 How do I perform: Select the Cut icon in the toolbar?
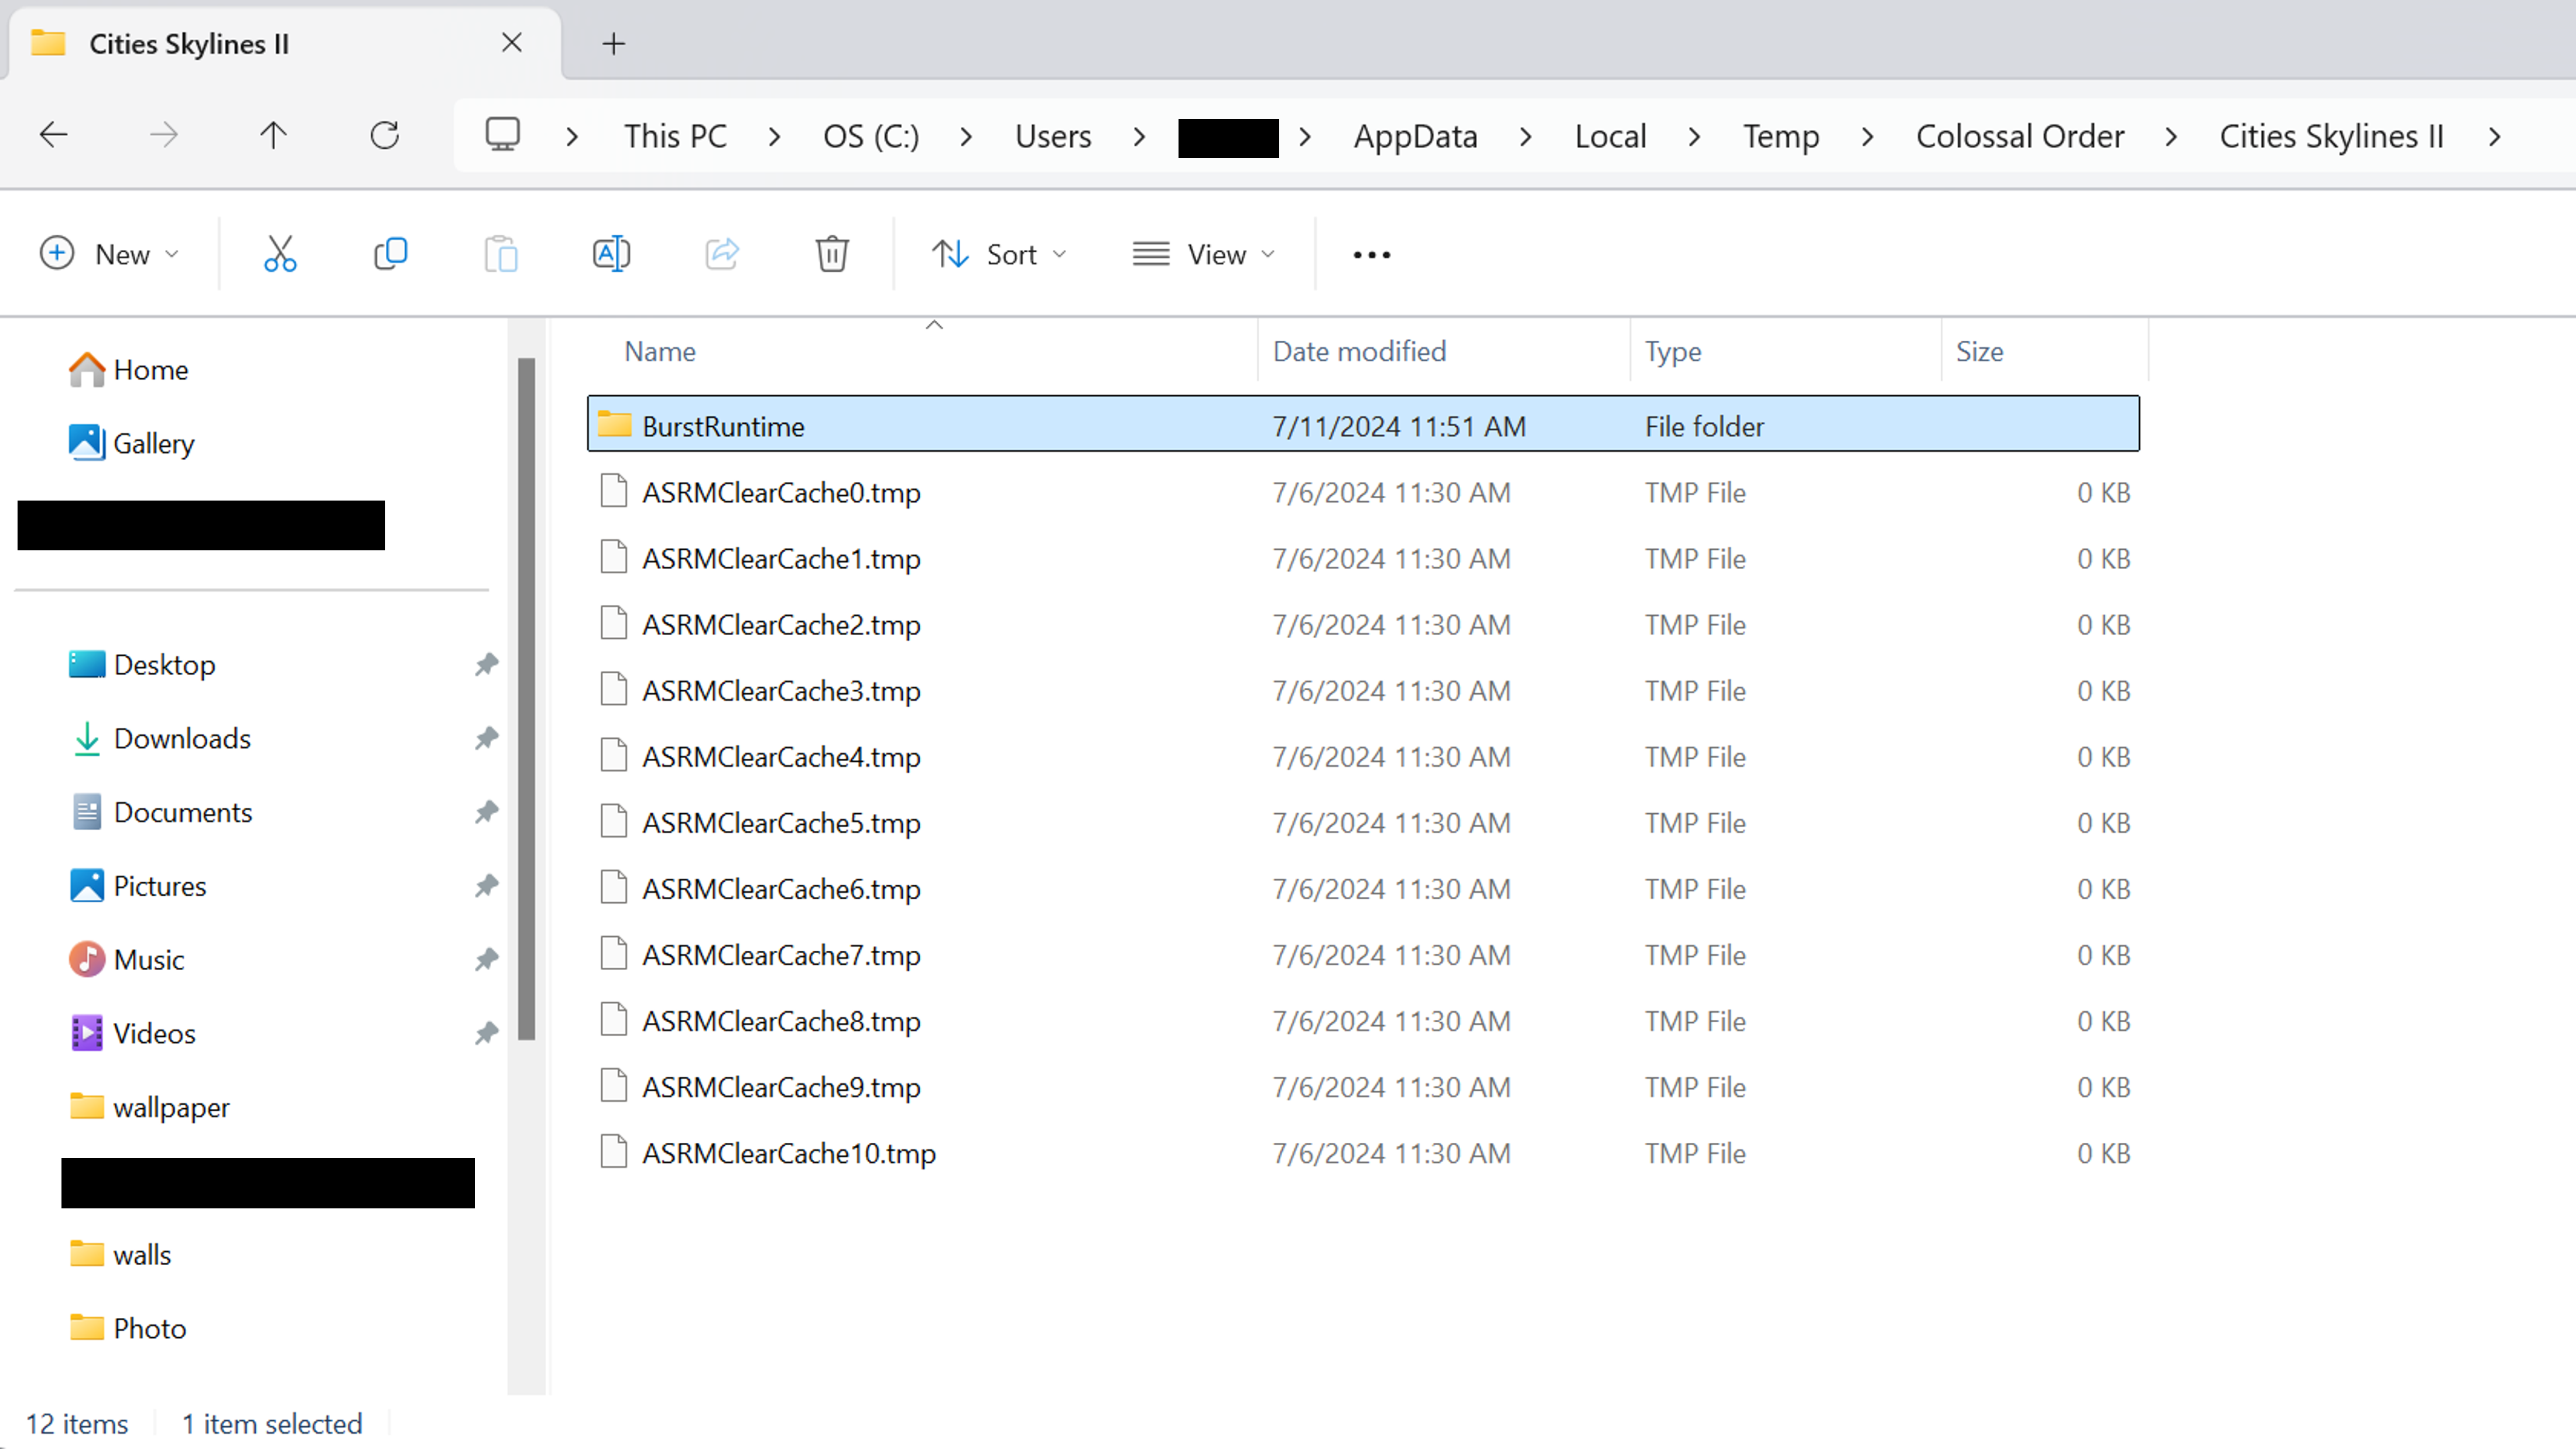point(280,253)
